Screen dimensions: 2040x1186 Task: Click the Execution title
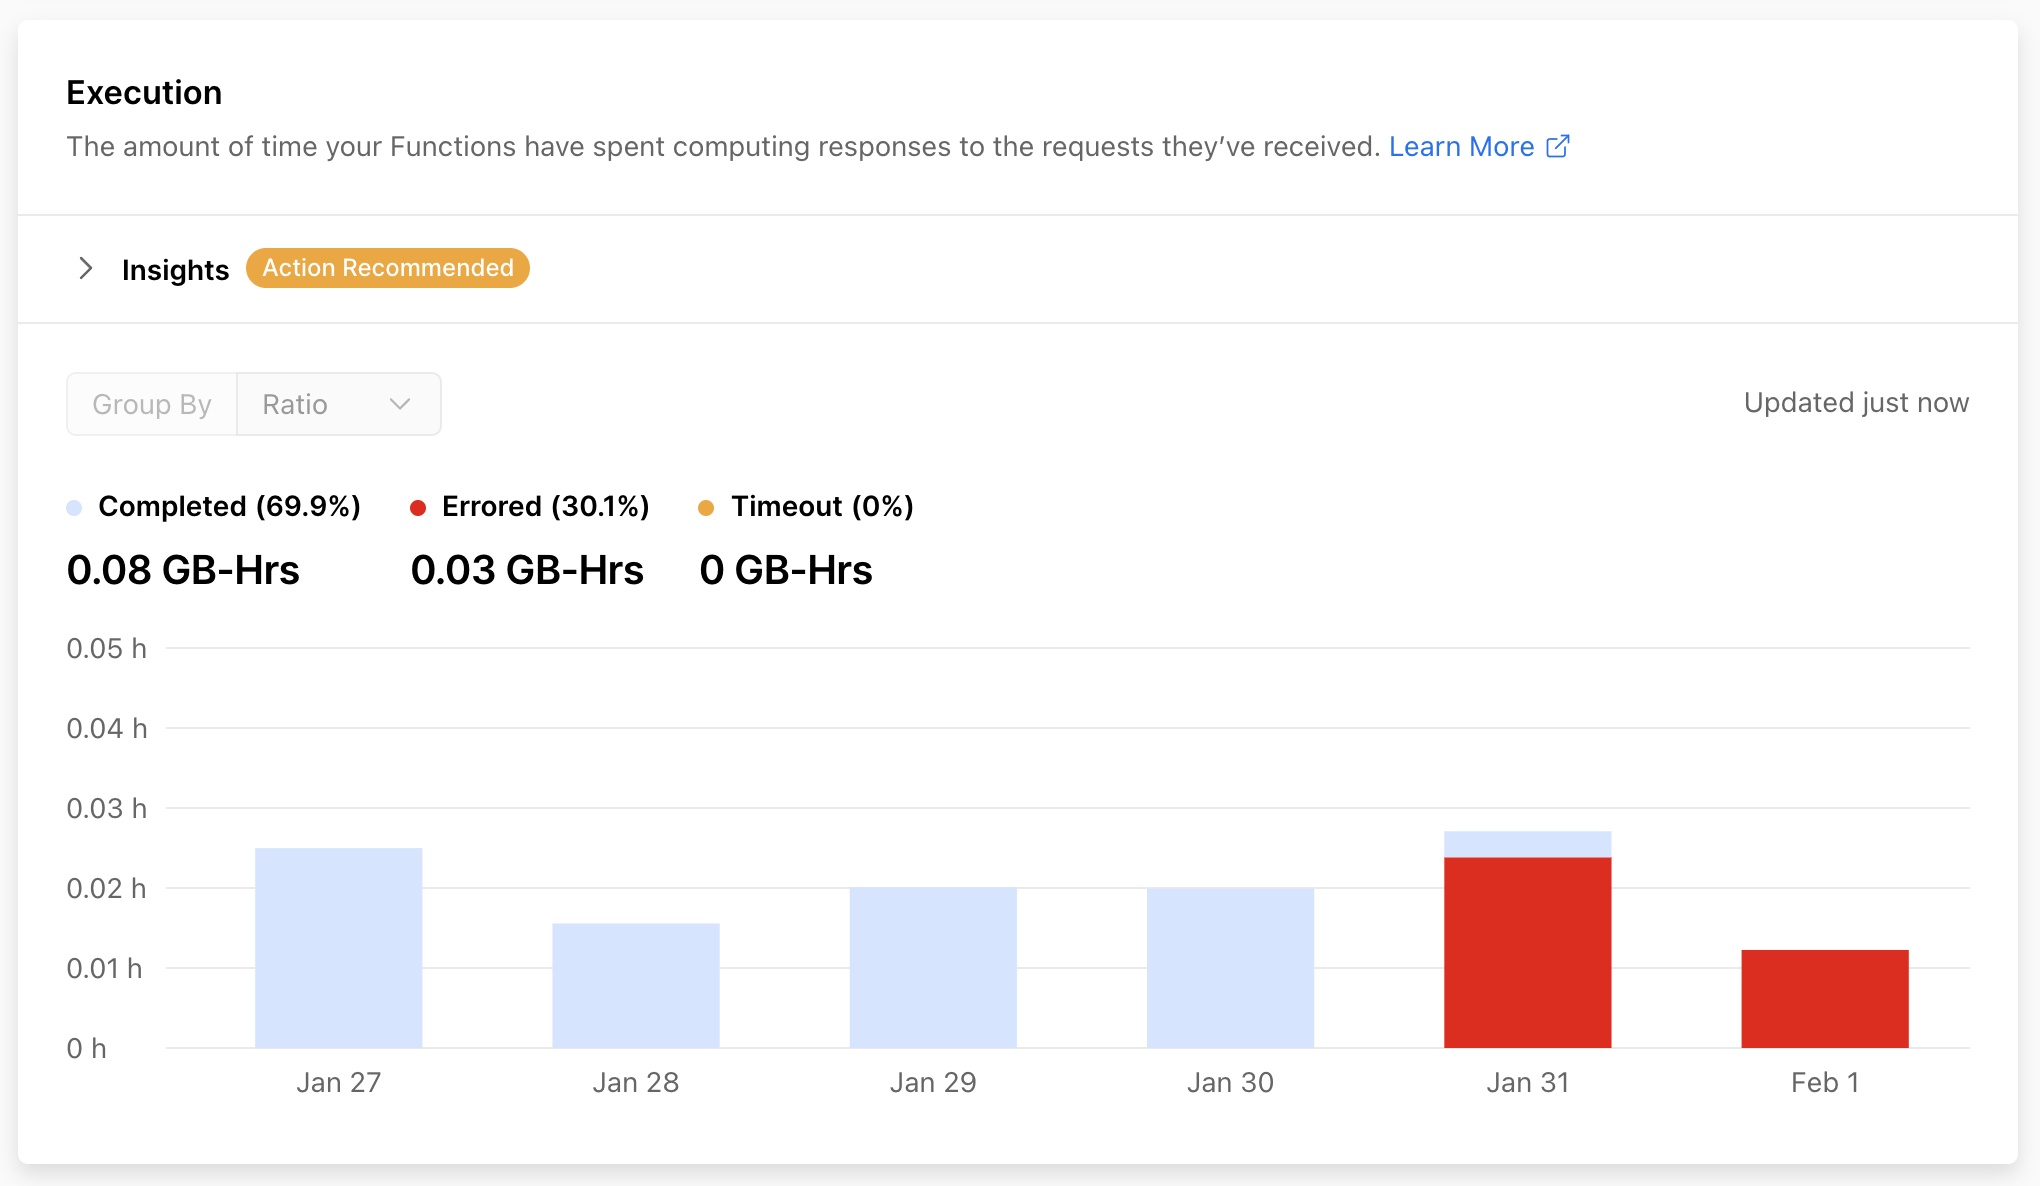click(144, 92)
